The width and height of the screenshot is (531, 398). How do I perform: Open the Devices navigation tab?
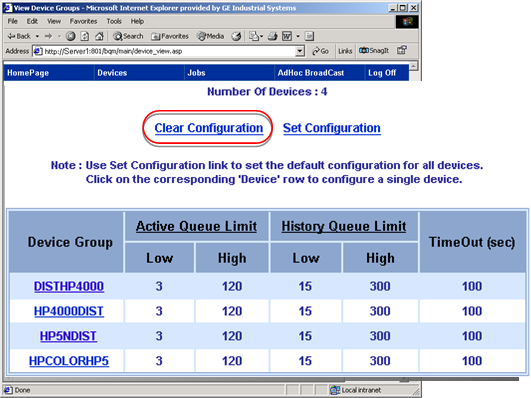click(x=112, y=73)
